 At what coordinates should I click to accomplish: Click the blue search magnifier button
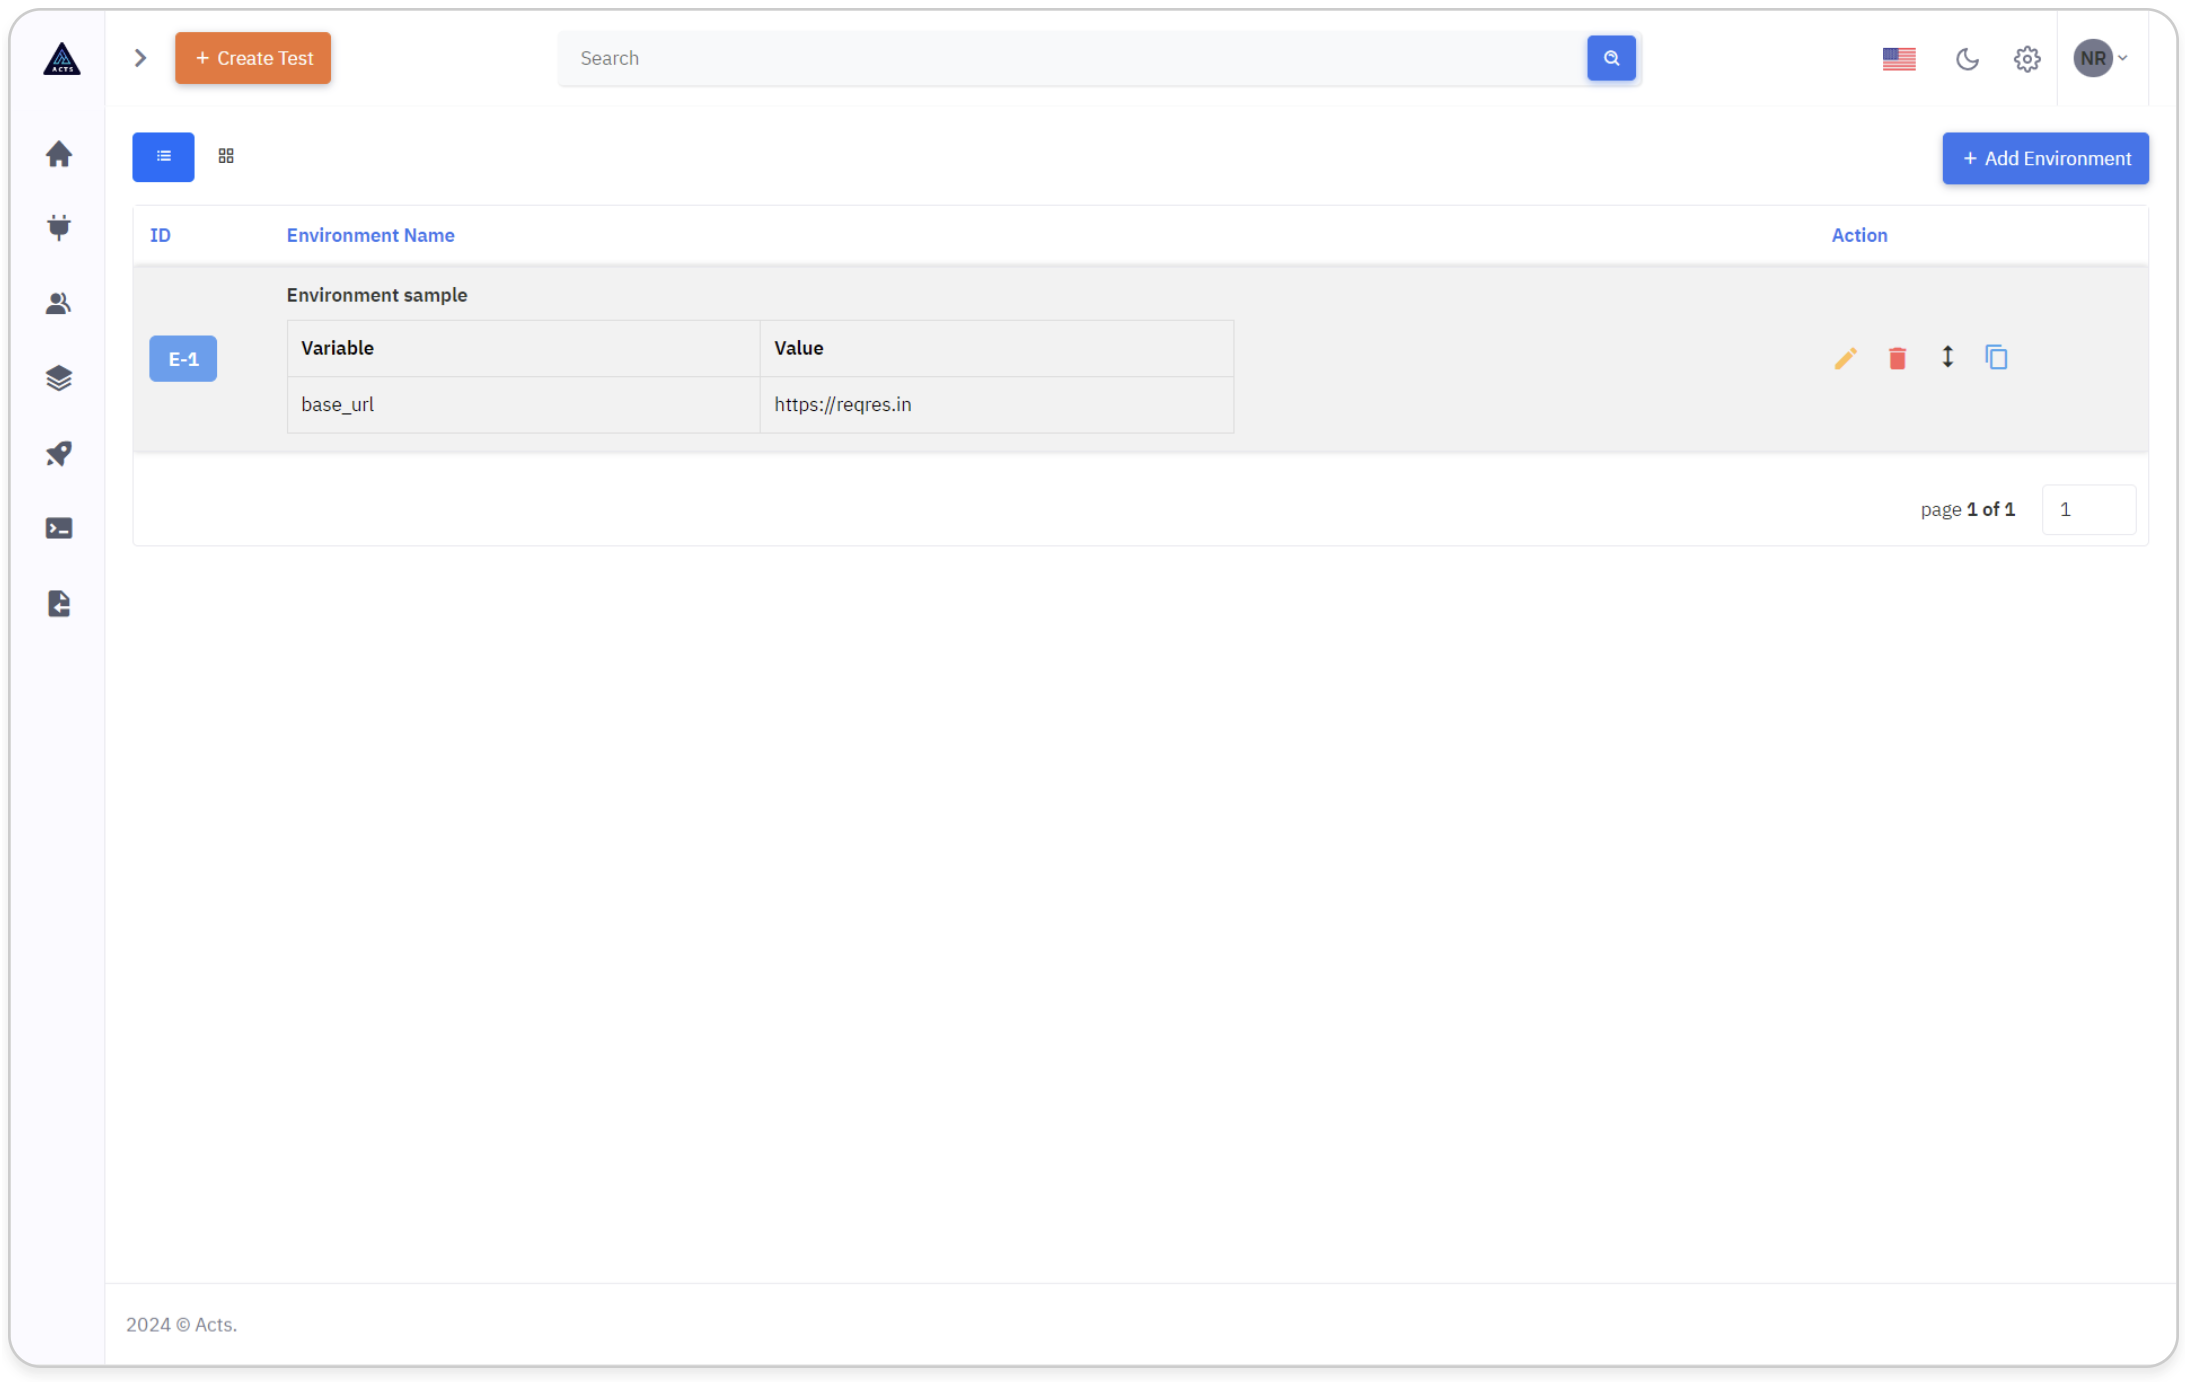1611,58
